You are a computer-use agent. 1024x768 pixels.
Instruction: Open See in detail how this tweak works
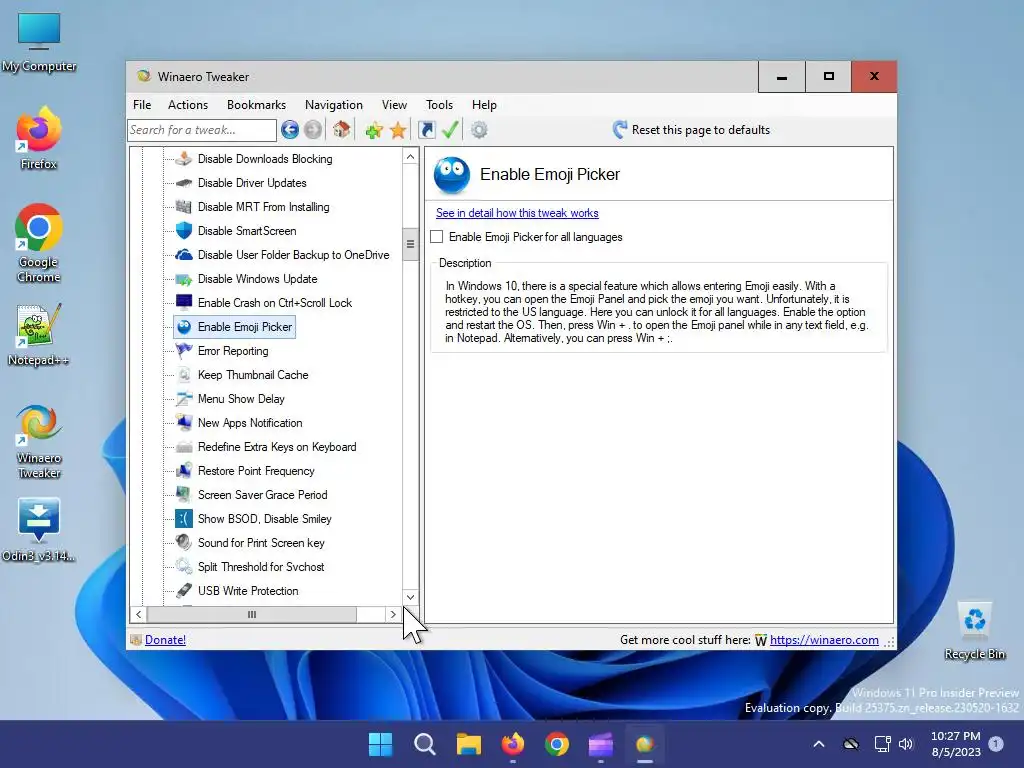click(x=517, y=213)
